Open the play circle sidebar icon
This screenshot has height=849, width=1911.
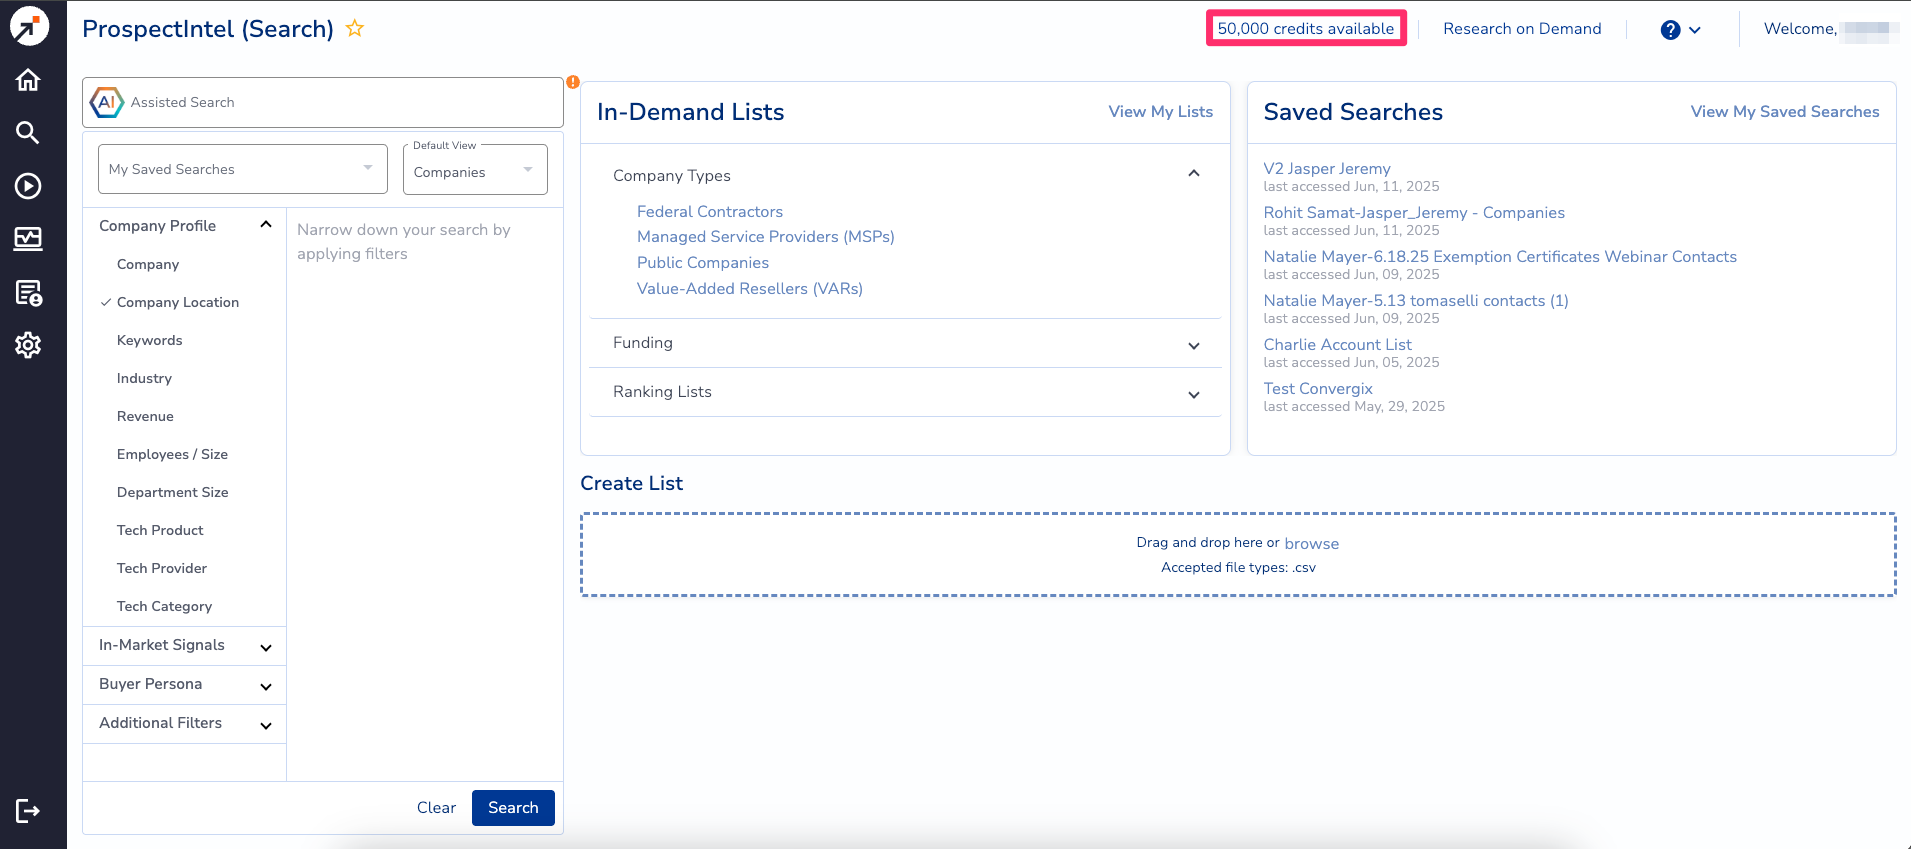28,186
